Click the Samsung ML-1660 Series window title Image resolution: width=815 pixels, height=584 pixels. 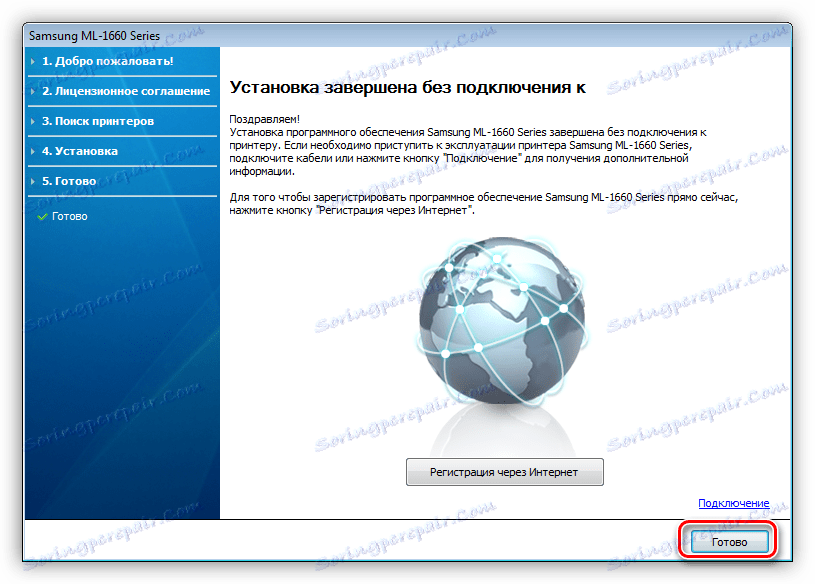[x=94, y=36]
